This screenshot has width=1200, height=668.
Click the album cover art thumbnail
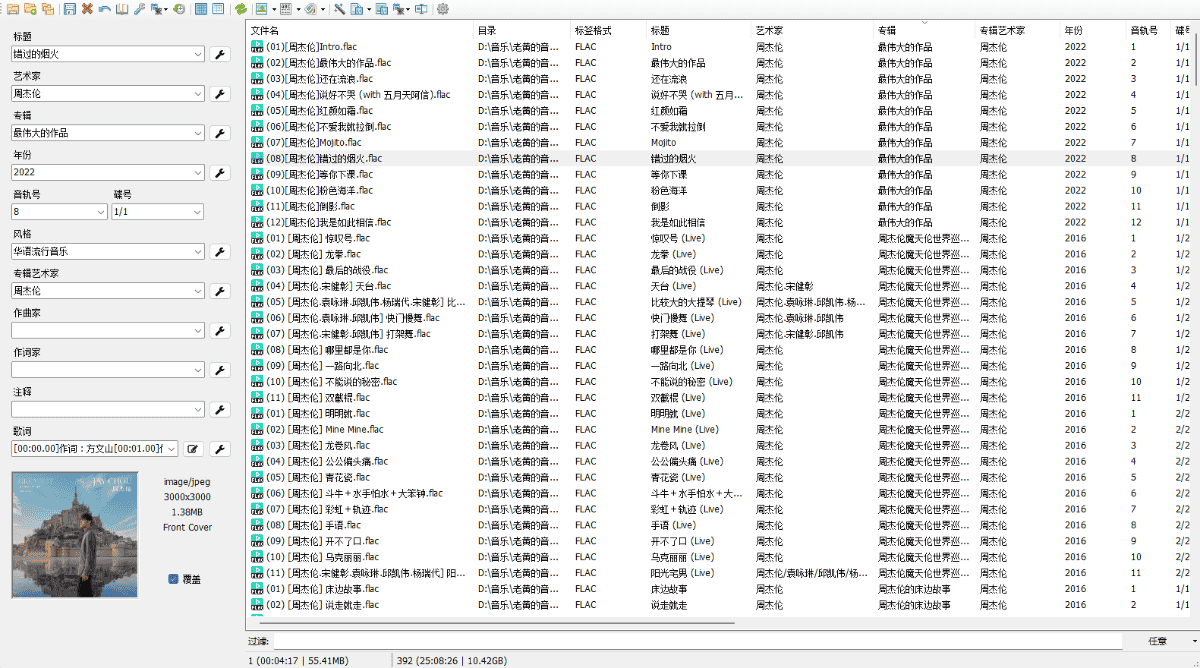point(75,535)
